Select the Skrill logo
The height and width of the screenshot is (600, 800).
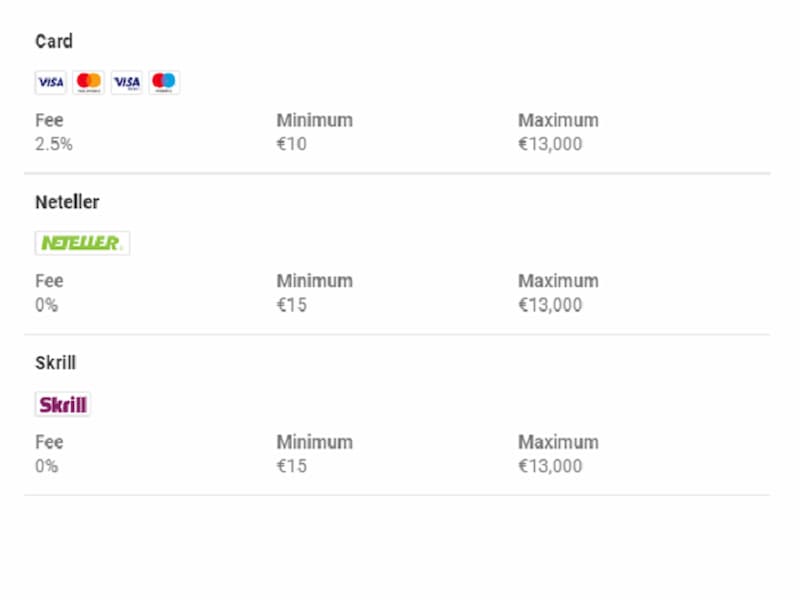(x=64, y=404)
